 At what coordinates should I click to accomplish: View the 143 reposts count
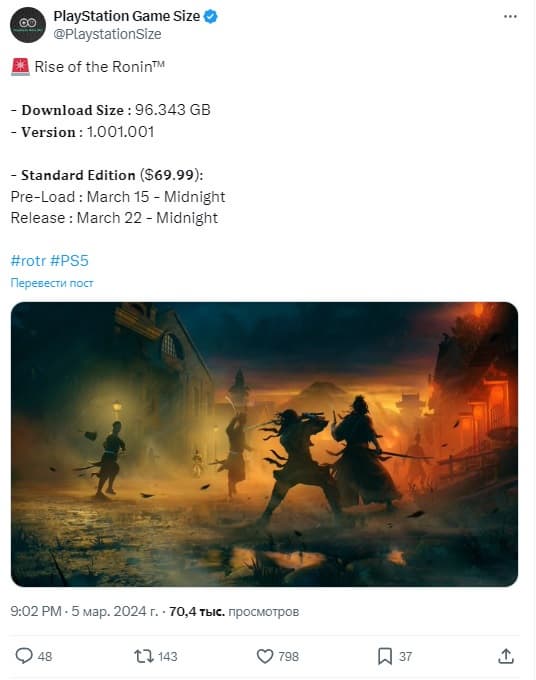coord(167,657)
